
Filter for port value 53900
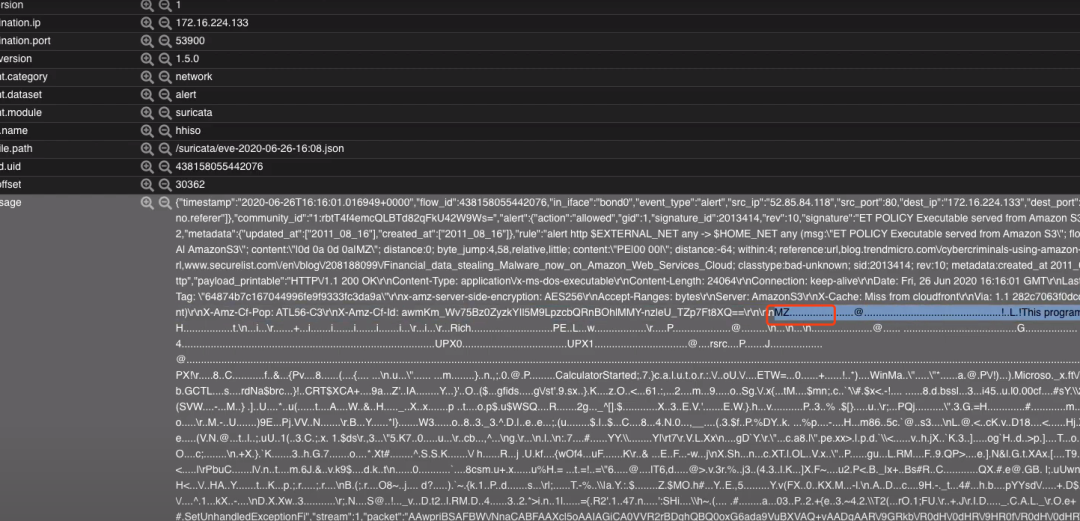147,41
